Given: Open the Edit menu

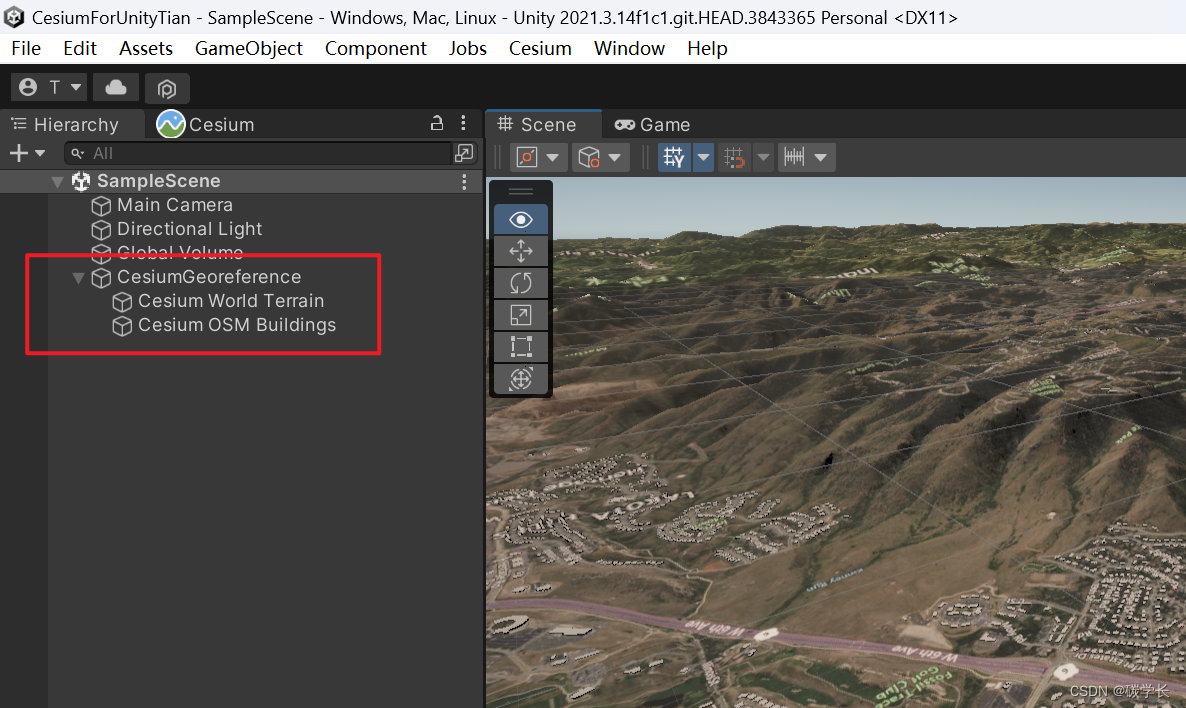Looking at the screenshot, I should [79, 48].
